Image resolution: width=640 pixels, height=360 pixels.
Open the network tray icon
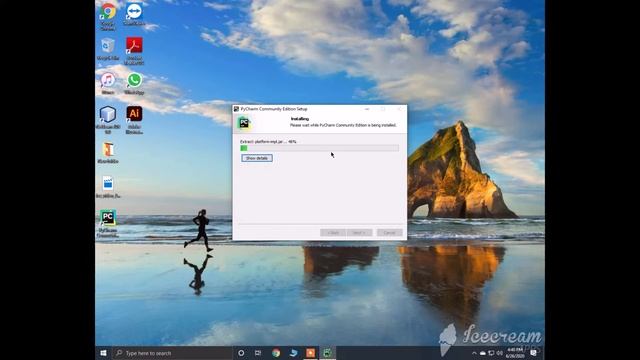pos(491,353)
